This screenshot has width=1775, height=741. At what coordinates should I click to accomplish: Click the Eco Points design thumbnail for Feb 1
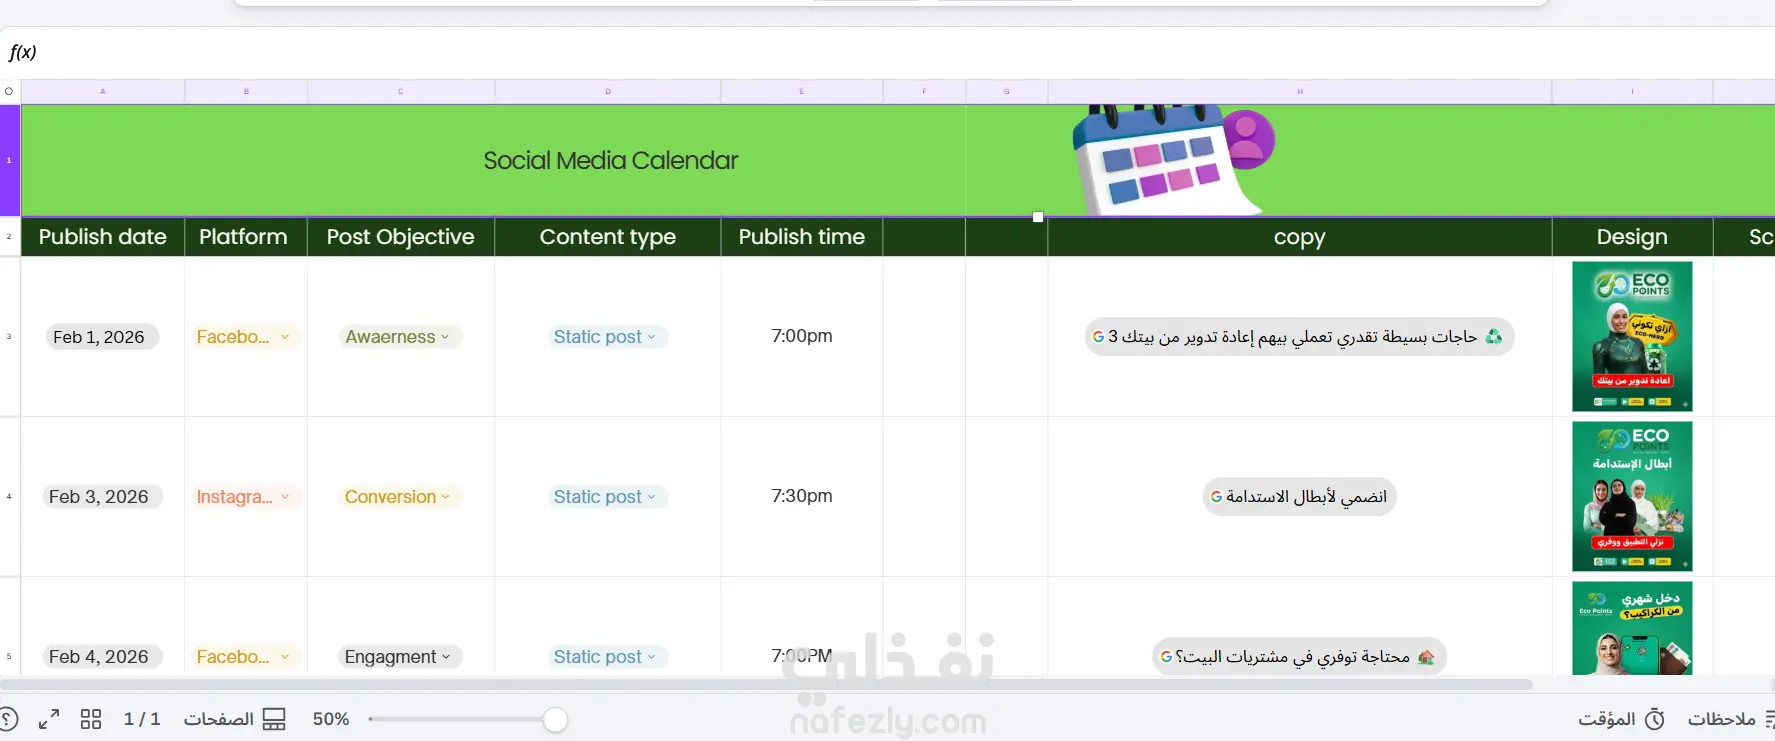(x=1632, y=336)
